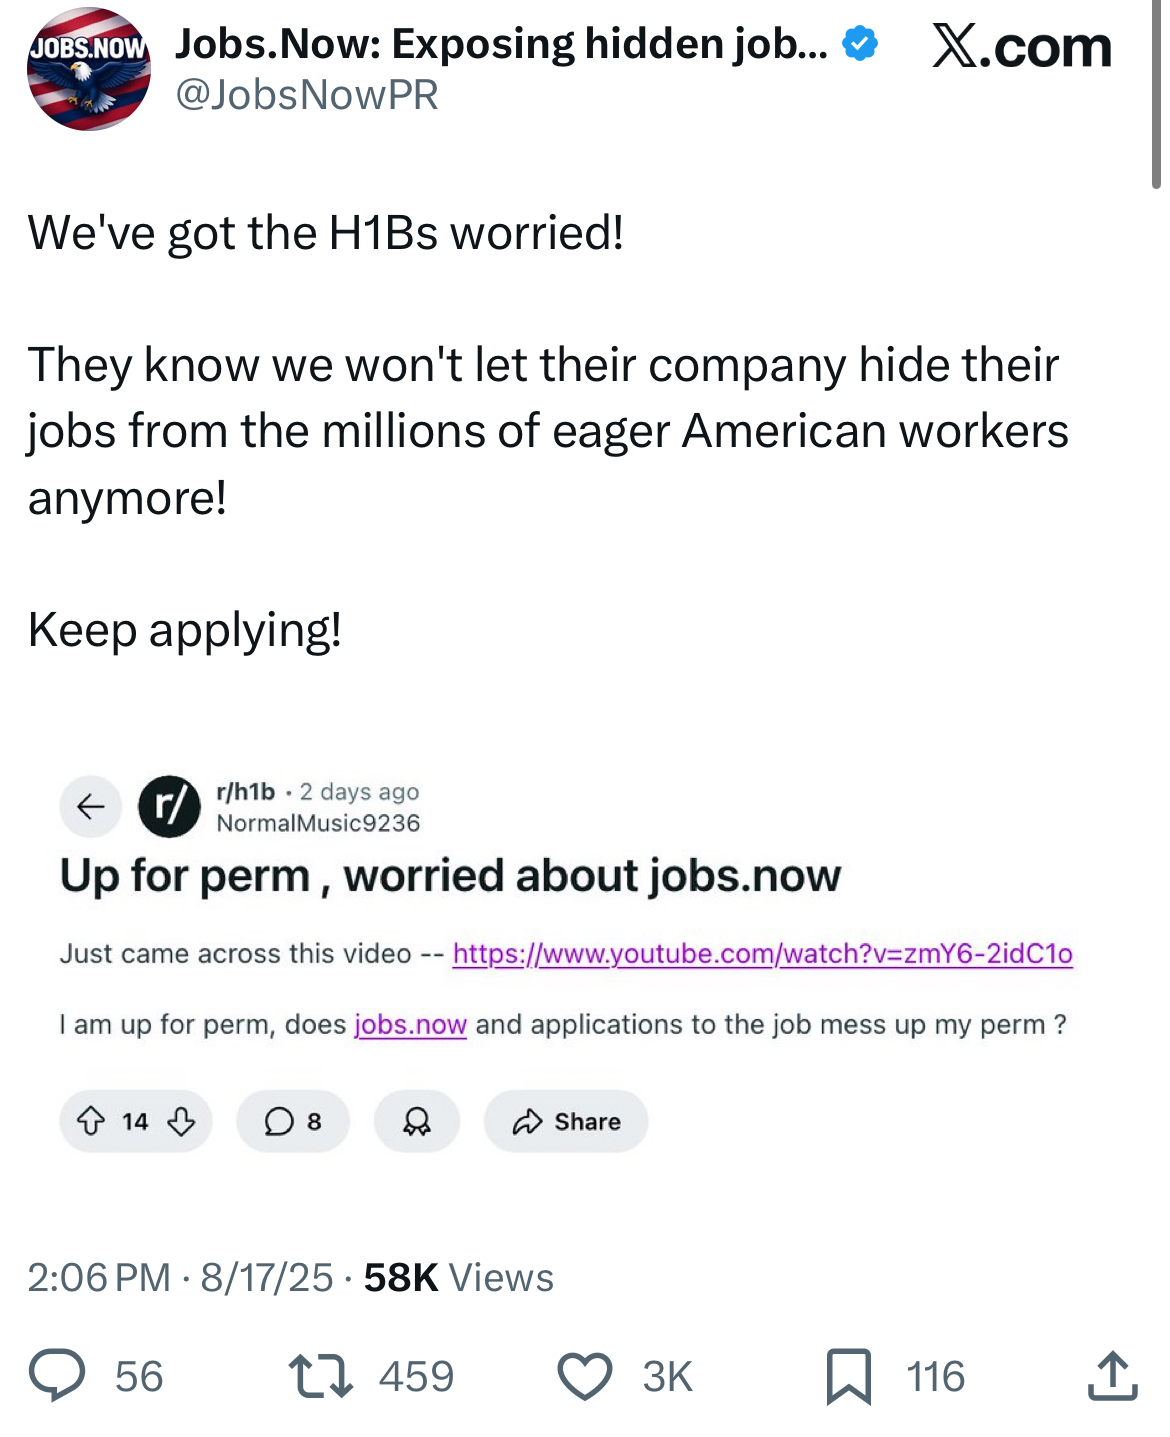Image resolution: width=1170 pixels, height=1437 pixels.
Task: Open the Jobs.Now eagle profile picture
Action: pyautogui.click(x=89, y=69)
